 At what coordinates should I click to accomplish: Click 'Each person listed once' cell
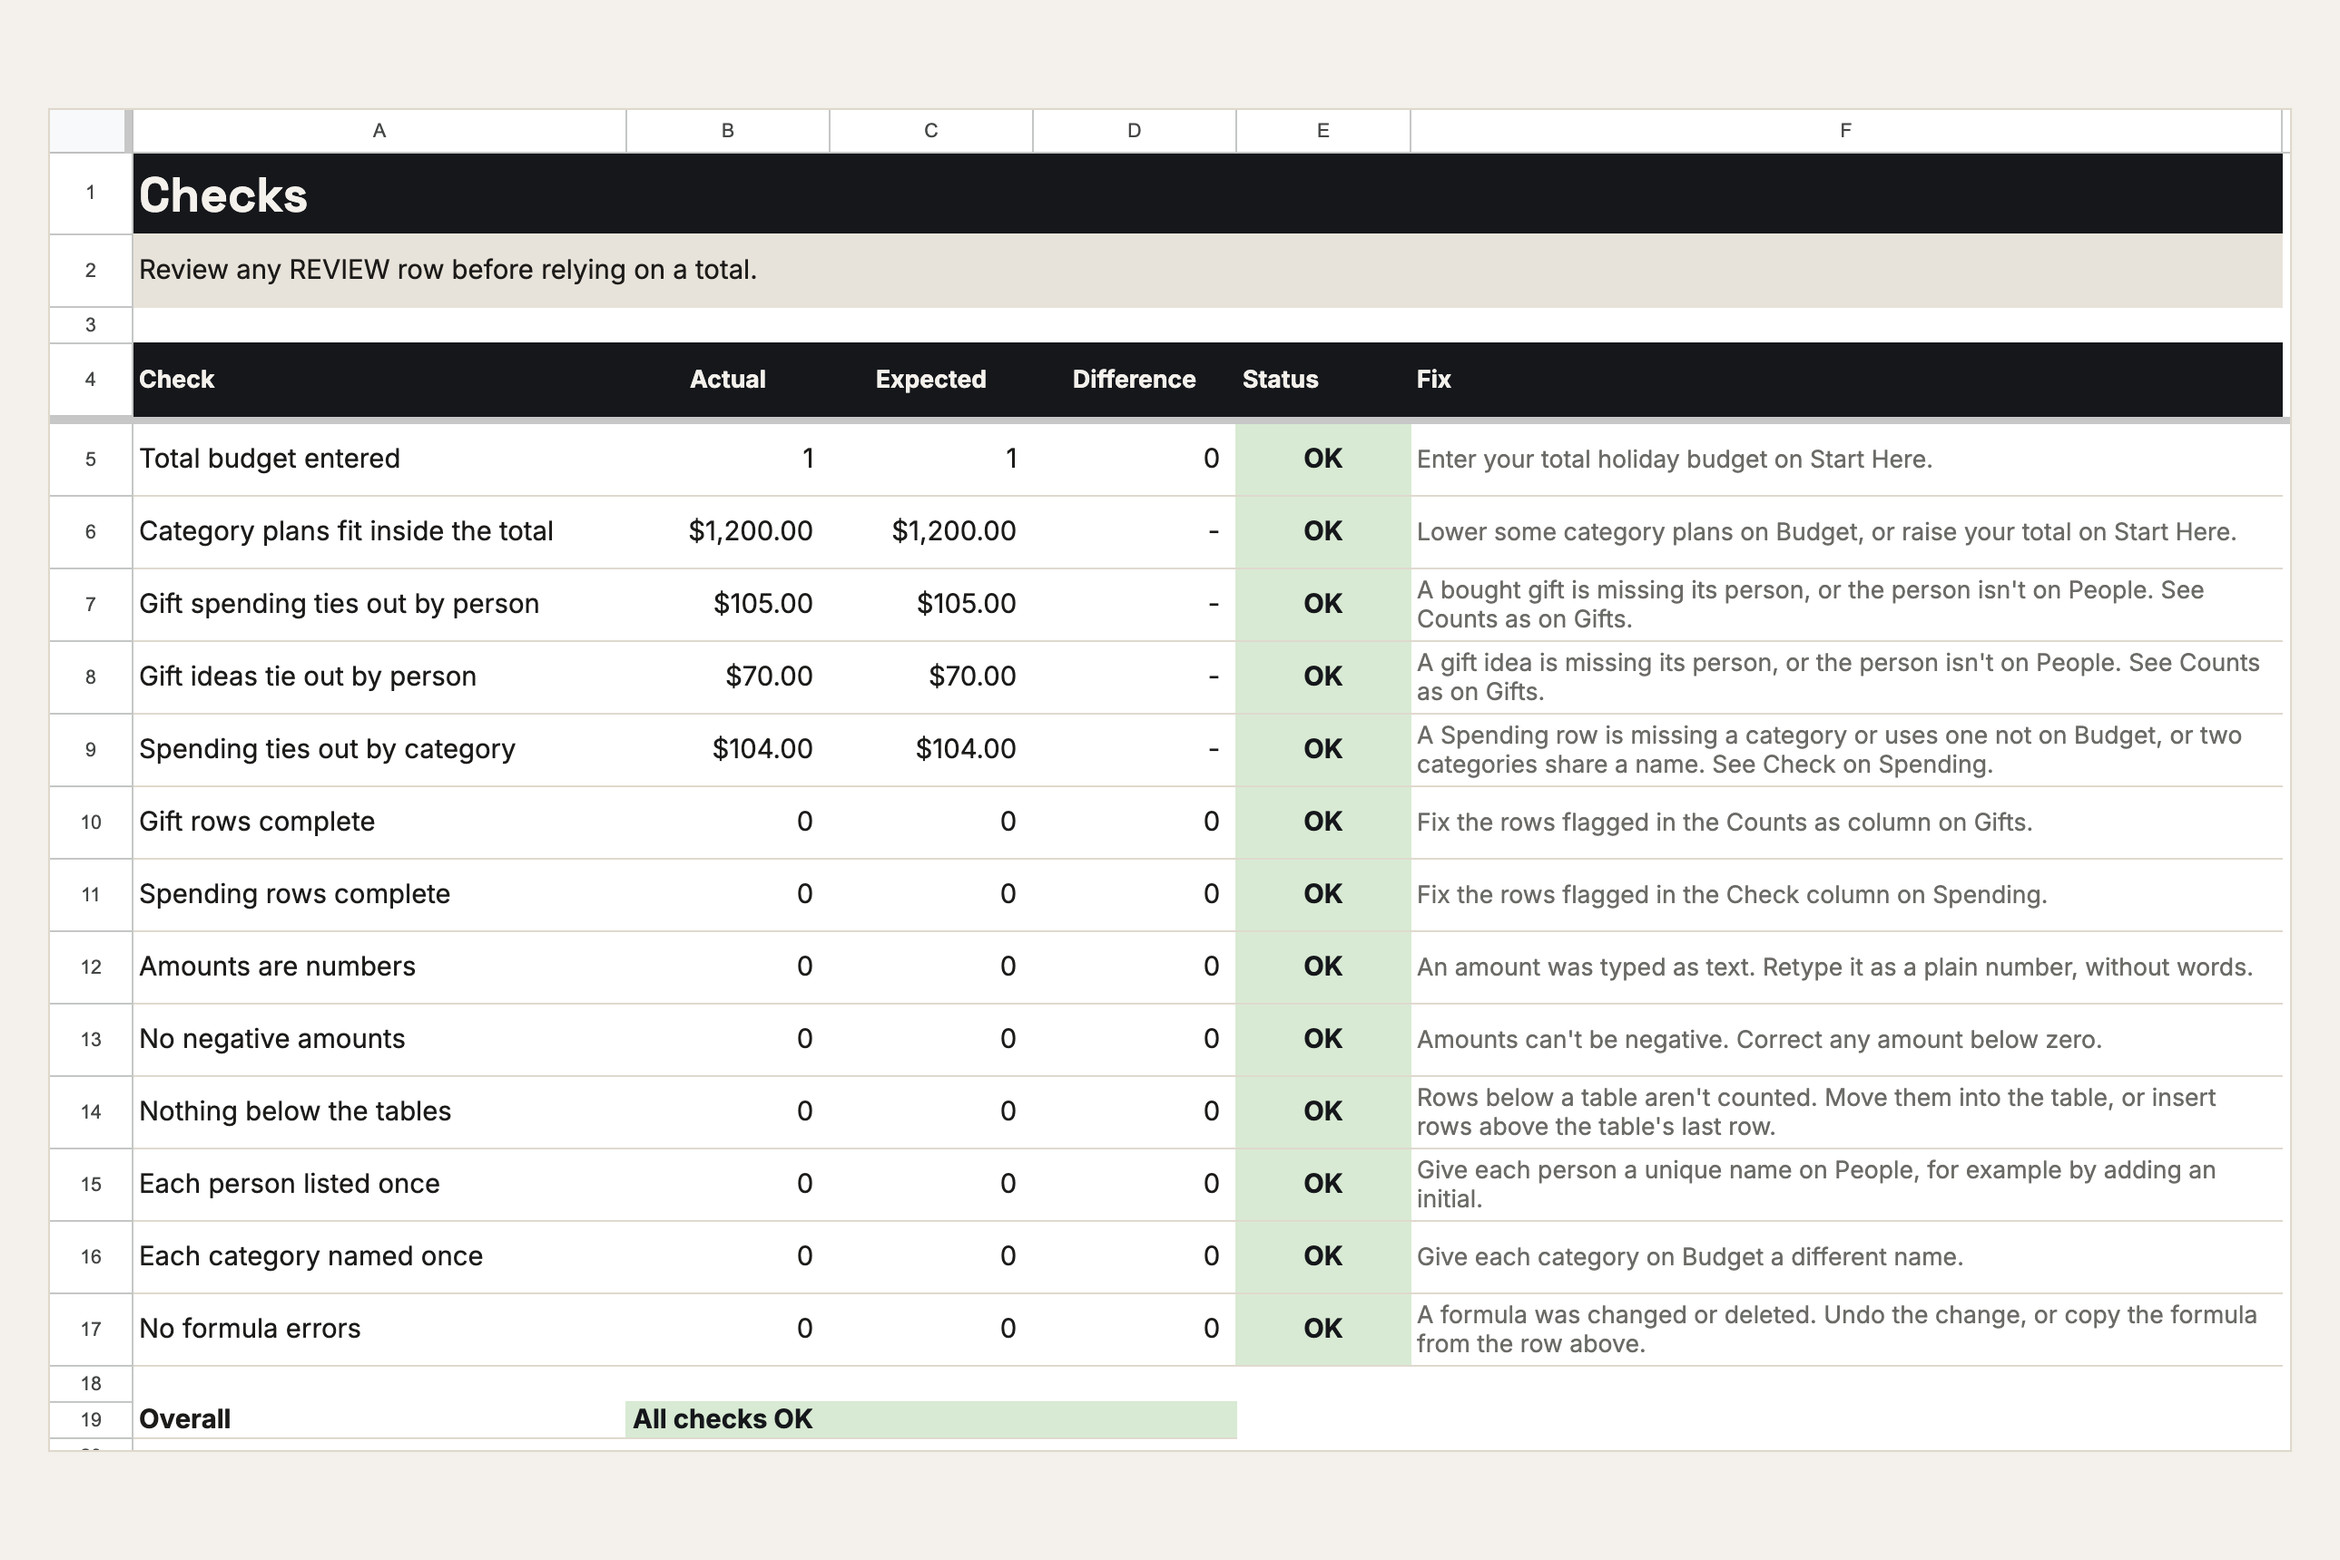tap(379, 1184)
